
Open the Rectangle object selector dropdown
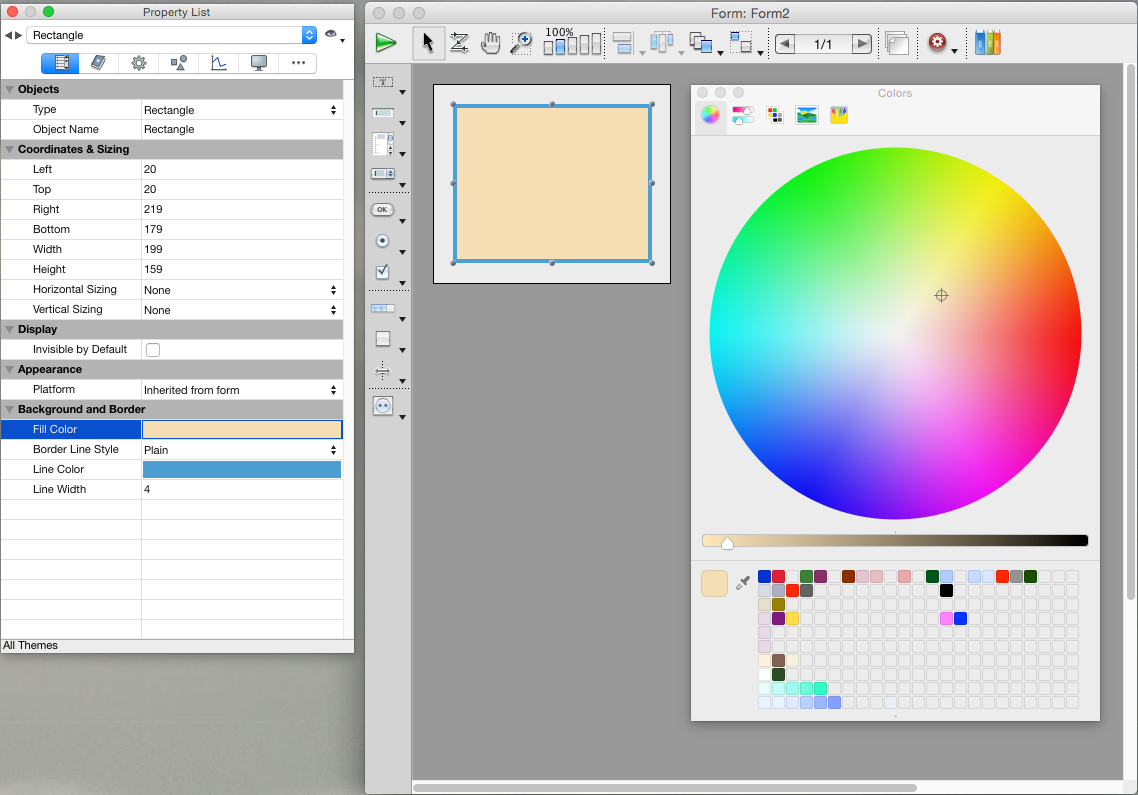pyautogui.click(x=309, y=35)
